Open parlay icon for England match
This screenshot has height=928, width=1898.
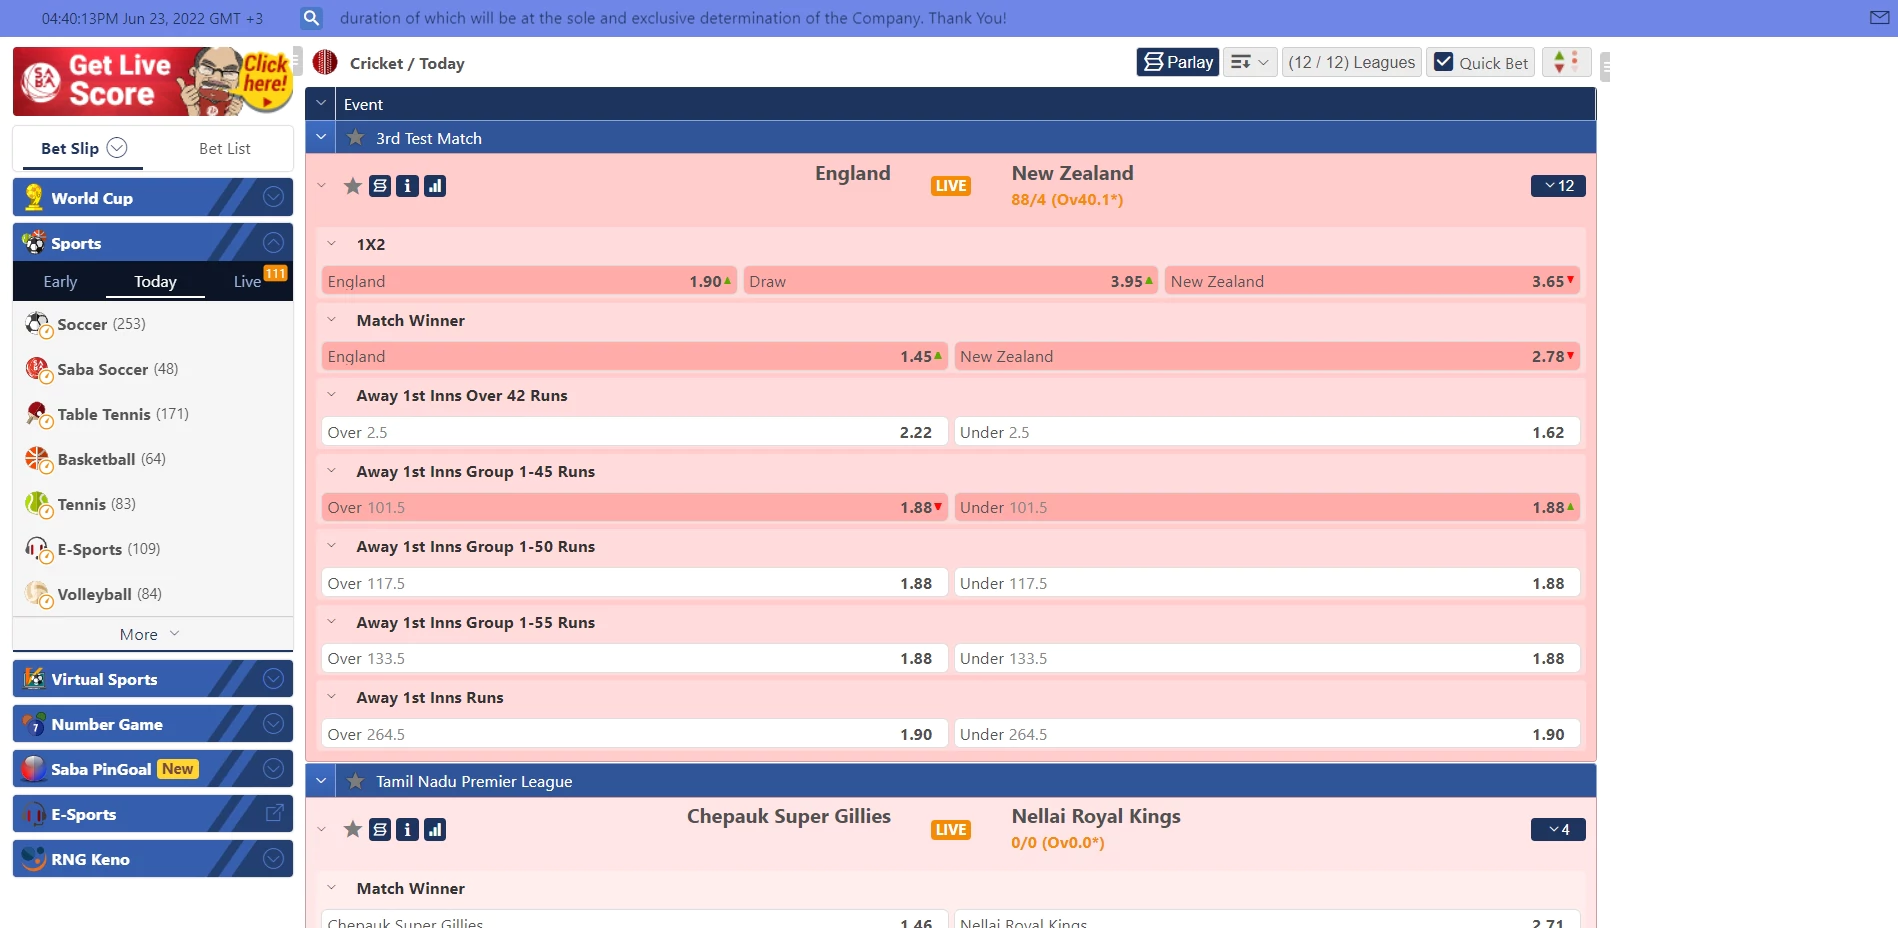point(380,186)
